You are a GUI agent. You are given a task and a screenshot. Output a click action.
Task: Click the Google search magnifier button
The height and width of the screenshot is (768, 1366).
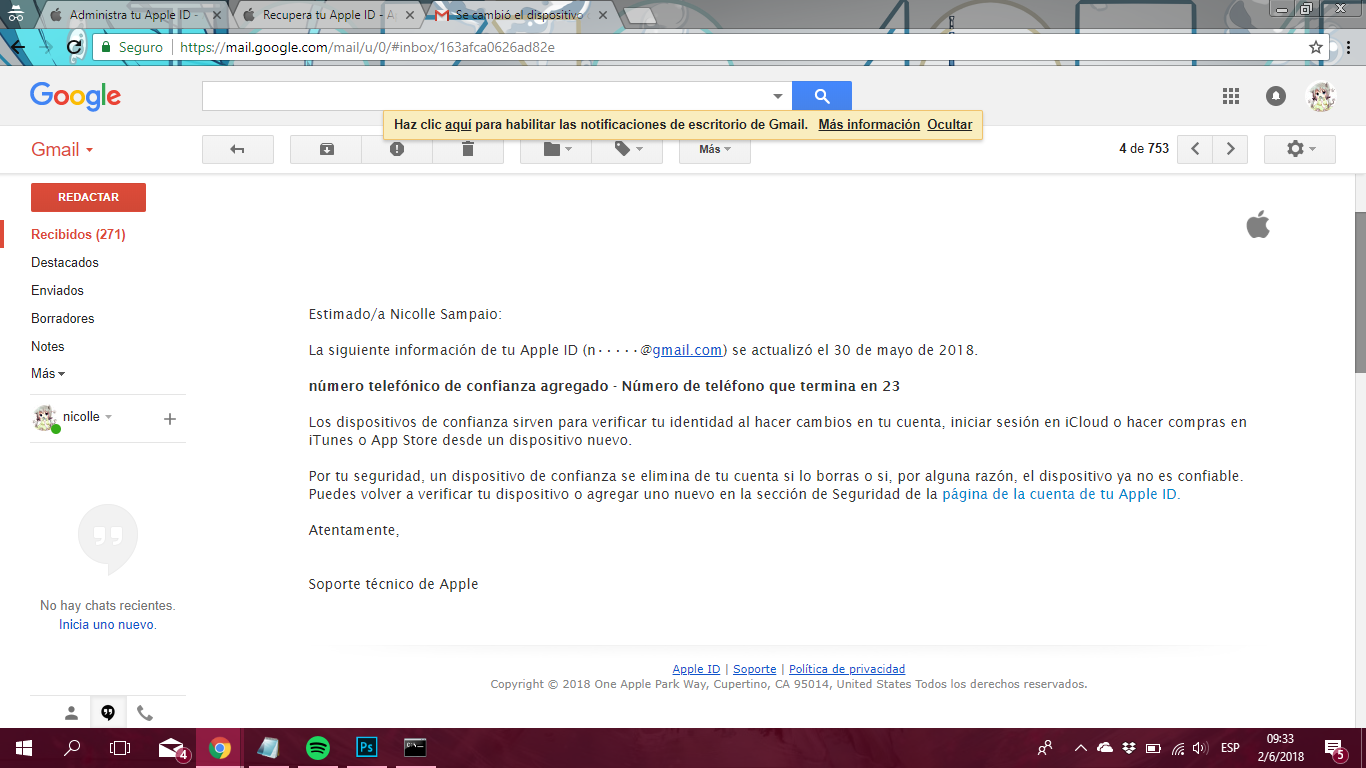pyautogui.click(x=822, y=96)
